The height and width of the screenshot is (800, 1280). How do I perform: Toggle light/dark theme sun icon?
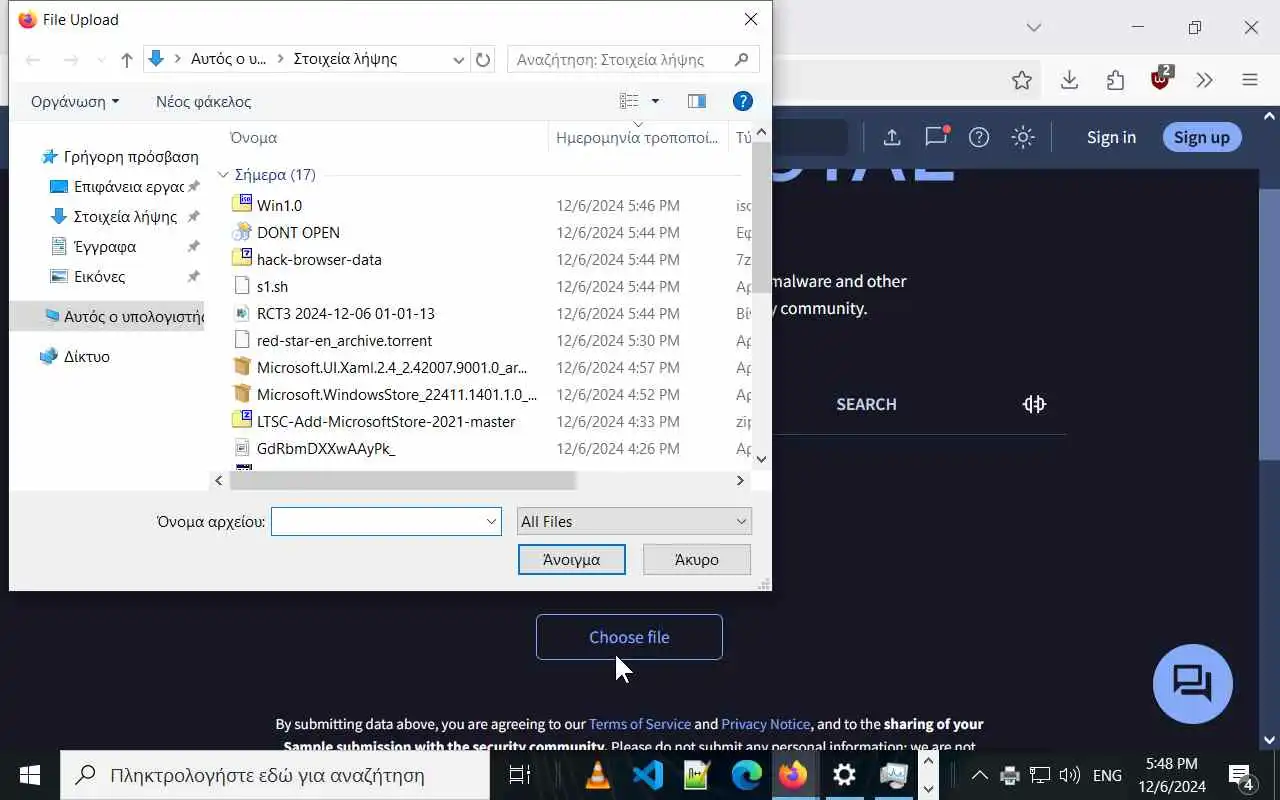click(1023, 137)
